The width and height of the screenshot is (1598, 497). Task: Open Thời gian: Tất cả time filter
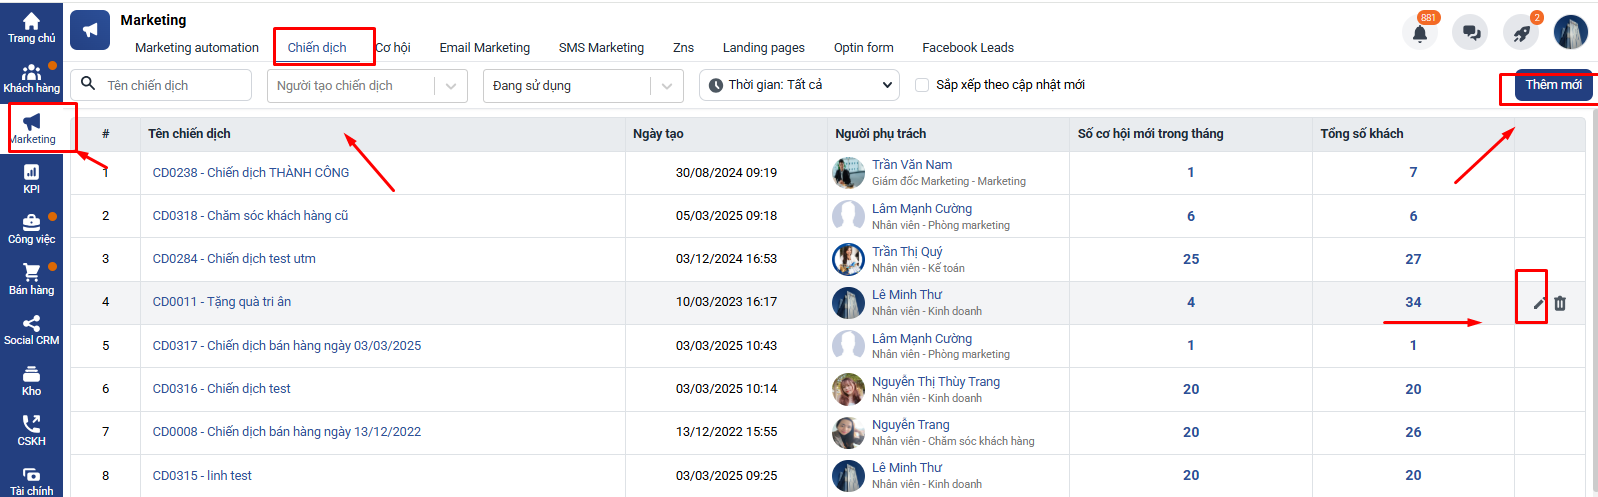pos(799,85)
